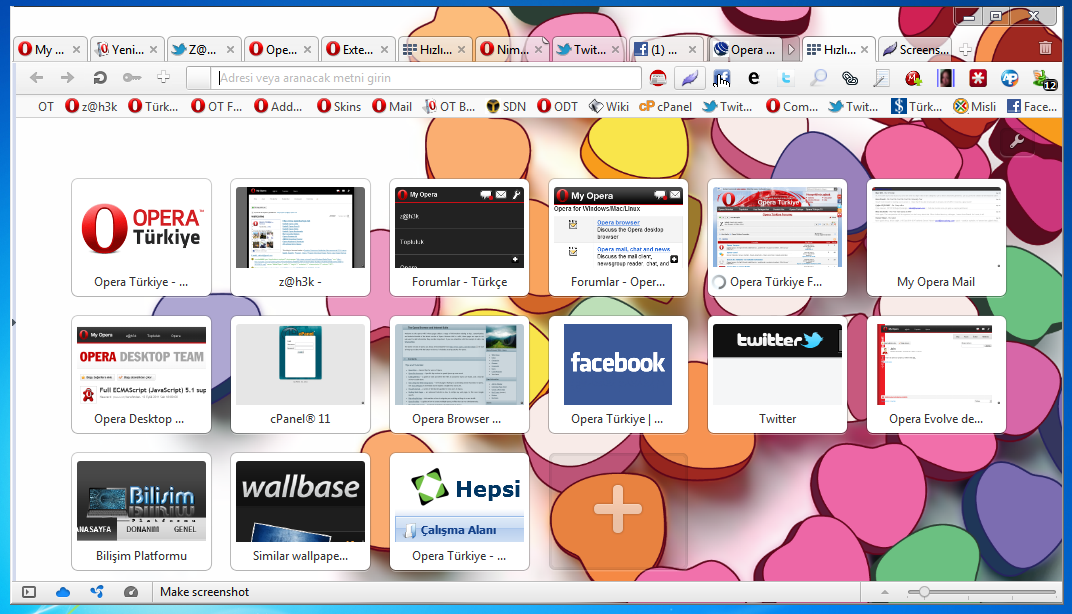Viewport: 1072px width, 614px height.
Task: Open the cPanel bookmark
Action: click(665, 107)
